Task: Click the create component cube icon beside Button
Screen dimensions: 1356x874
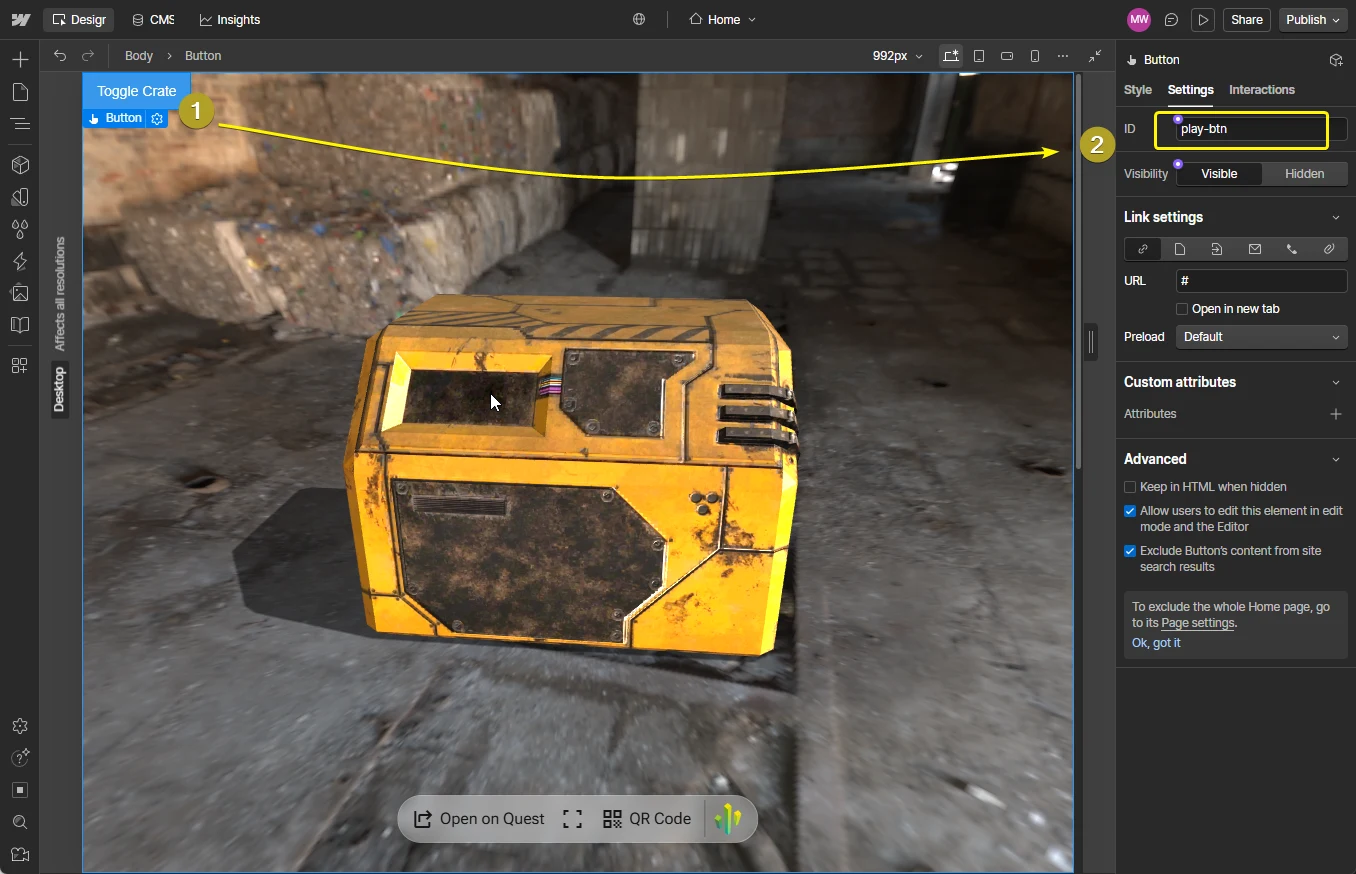Action: point(1336,60)
